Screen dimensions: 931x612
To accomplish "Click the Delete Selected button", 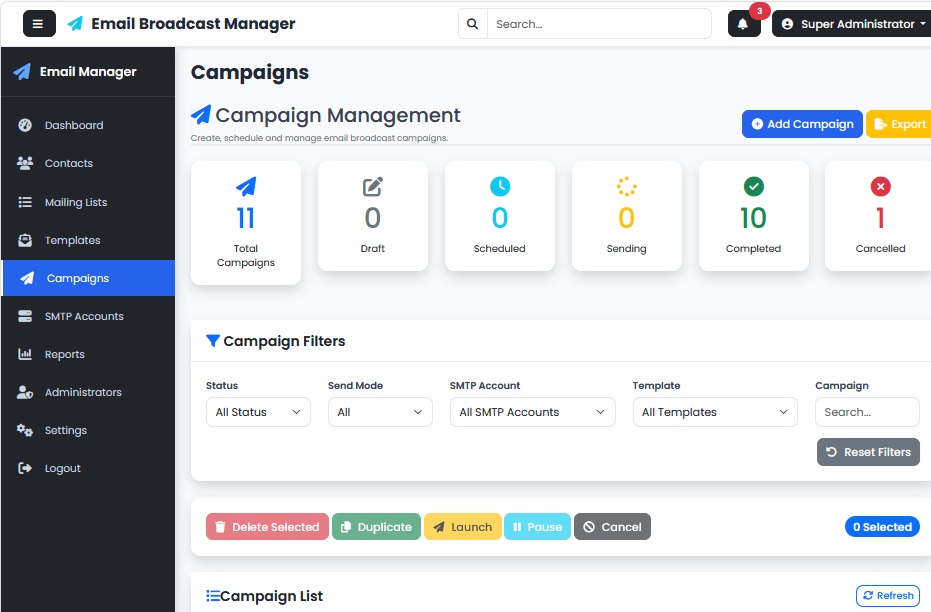I will click(267, 527).
